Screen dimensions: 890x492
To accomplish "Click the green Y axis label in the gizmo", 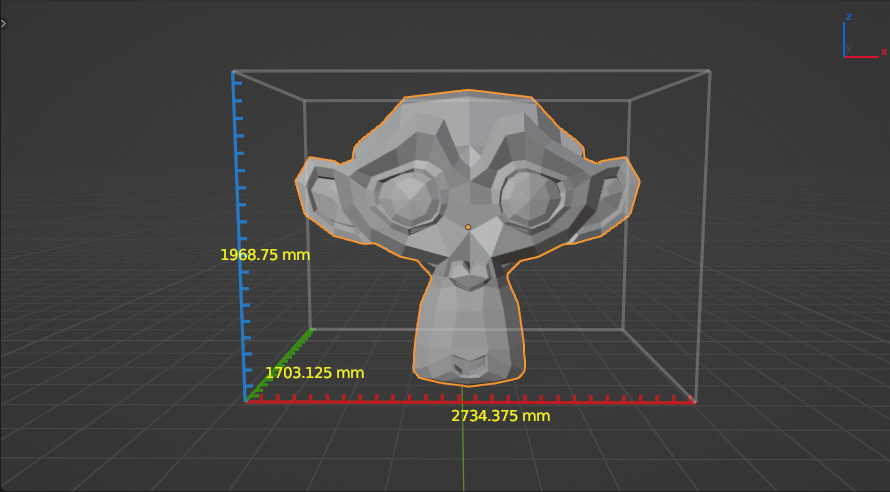I will tap(849, 48).
